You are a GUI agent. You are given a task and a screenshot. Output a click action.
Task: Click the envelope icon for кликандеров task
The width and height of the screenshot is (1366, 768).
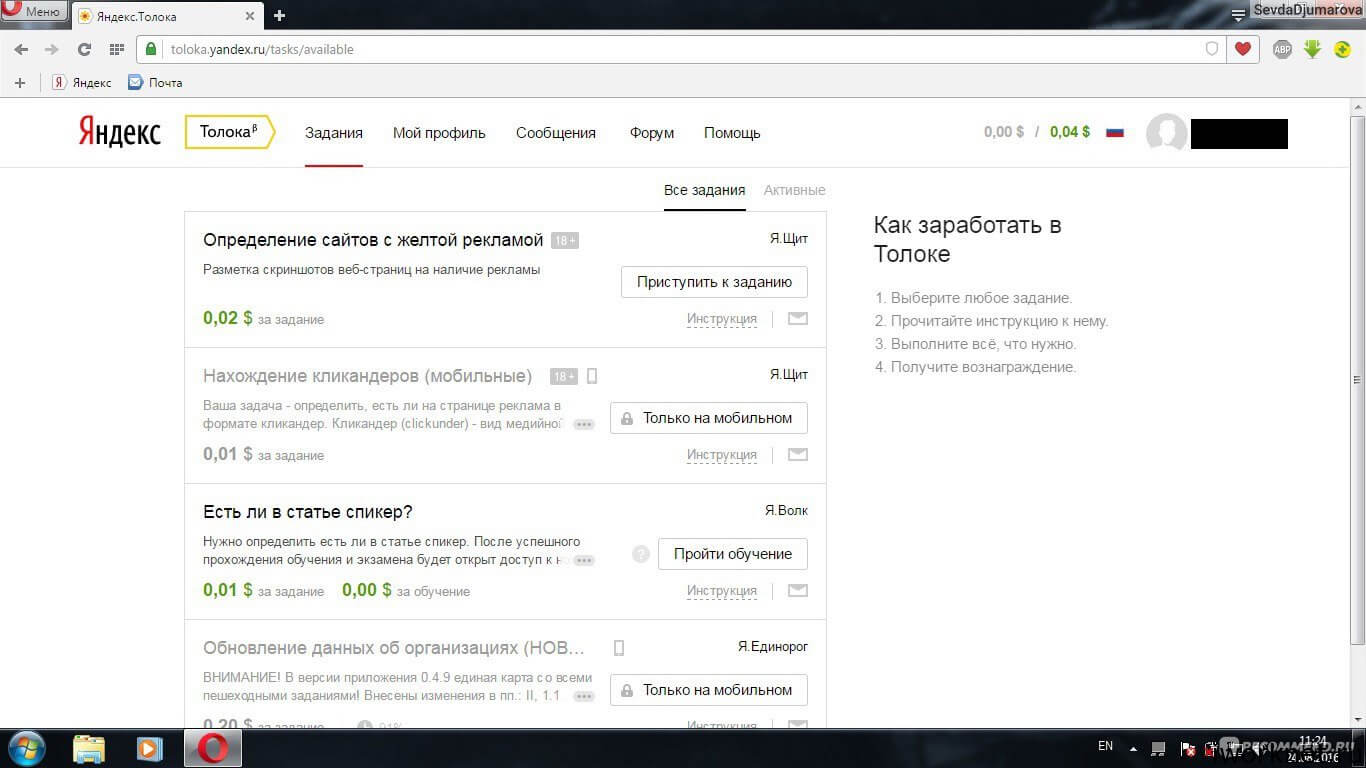pos(797,455)
